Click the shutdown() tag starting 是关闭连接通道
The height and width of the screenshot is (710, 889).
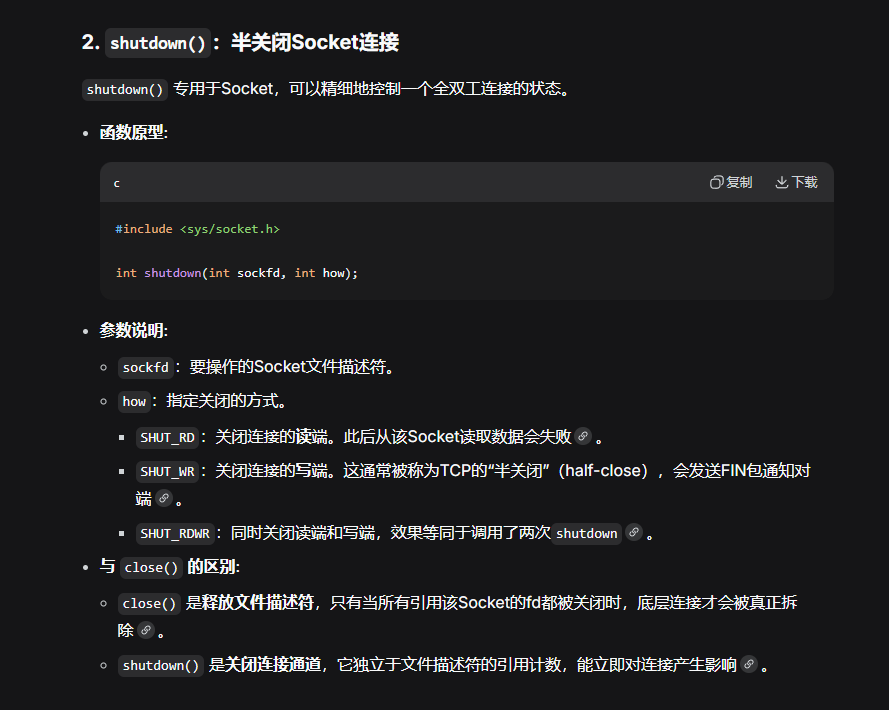[160, 665]
